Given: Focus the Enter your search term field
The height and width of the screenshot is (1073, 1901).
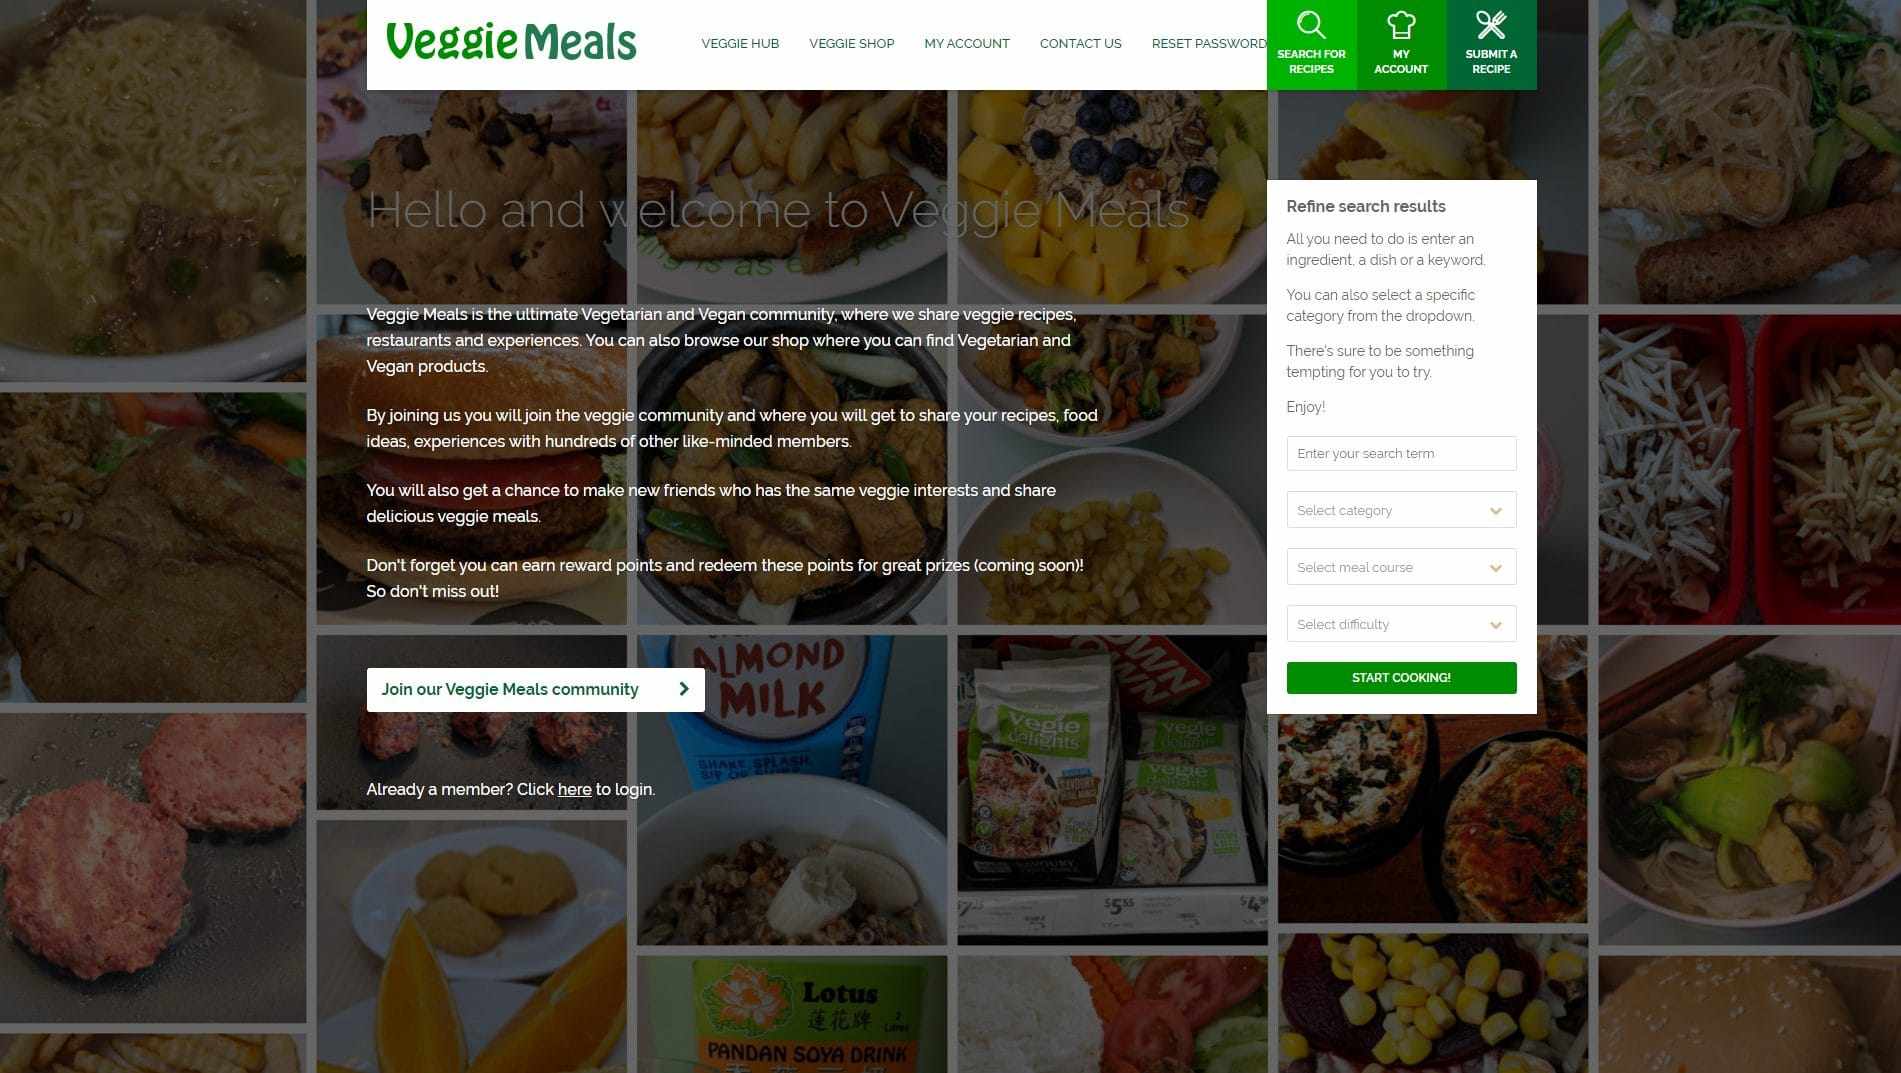Looking at the screenshot, I should coord(1401,453).
